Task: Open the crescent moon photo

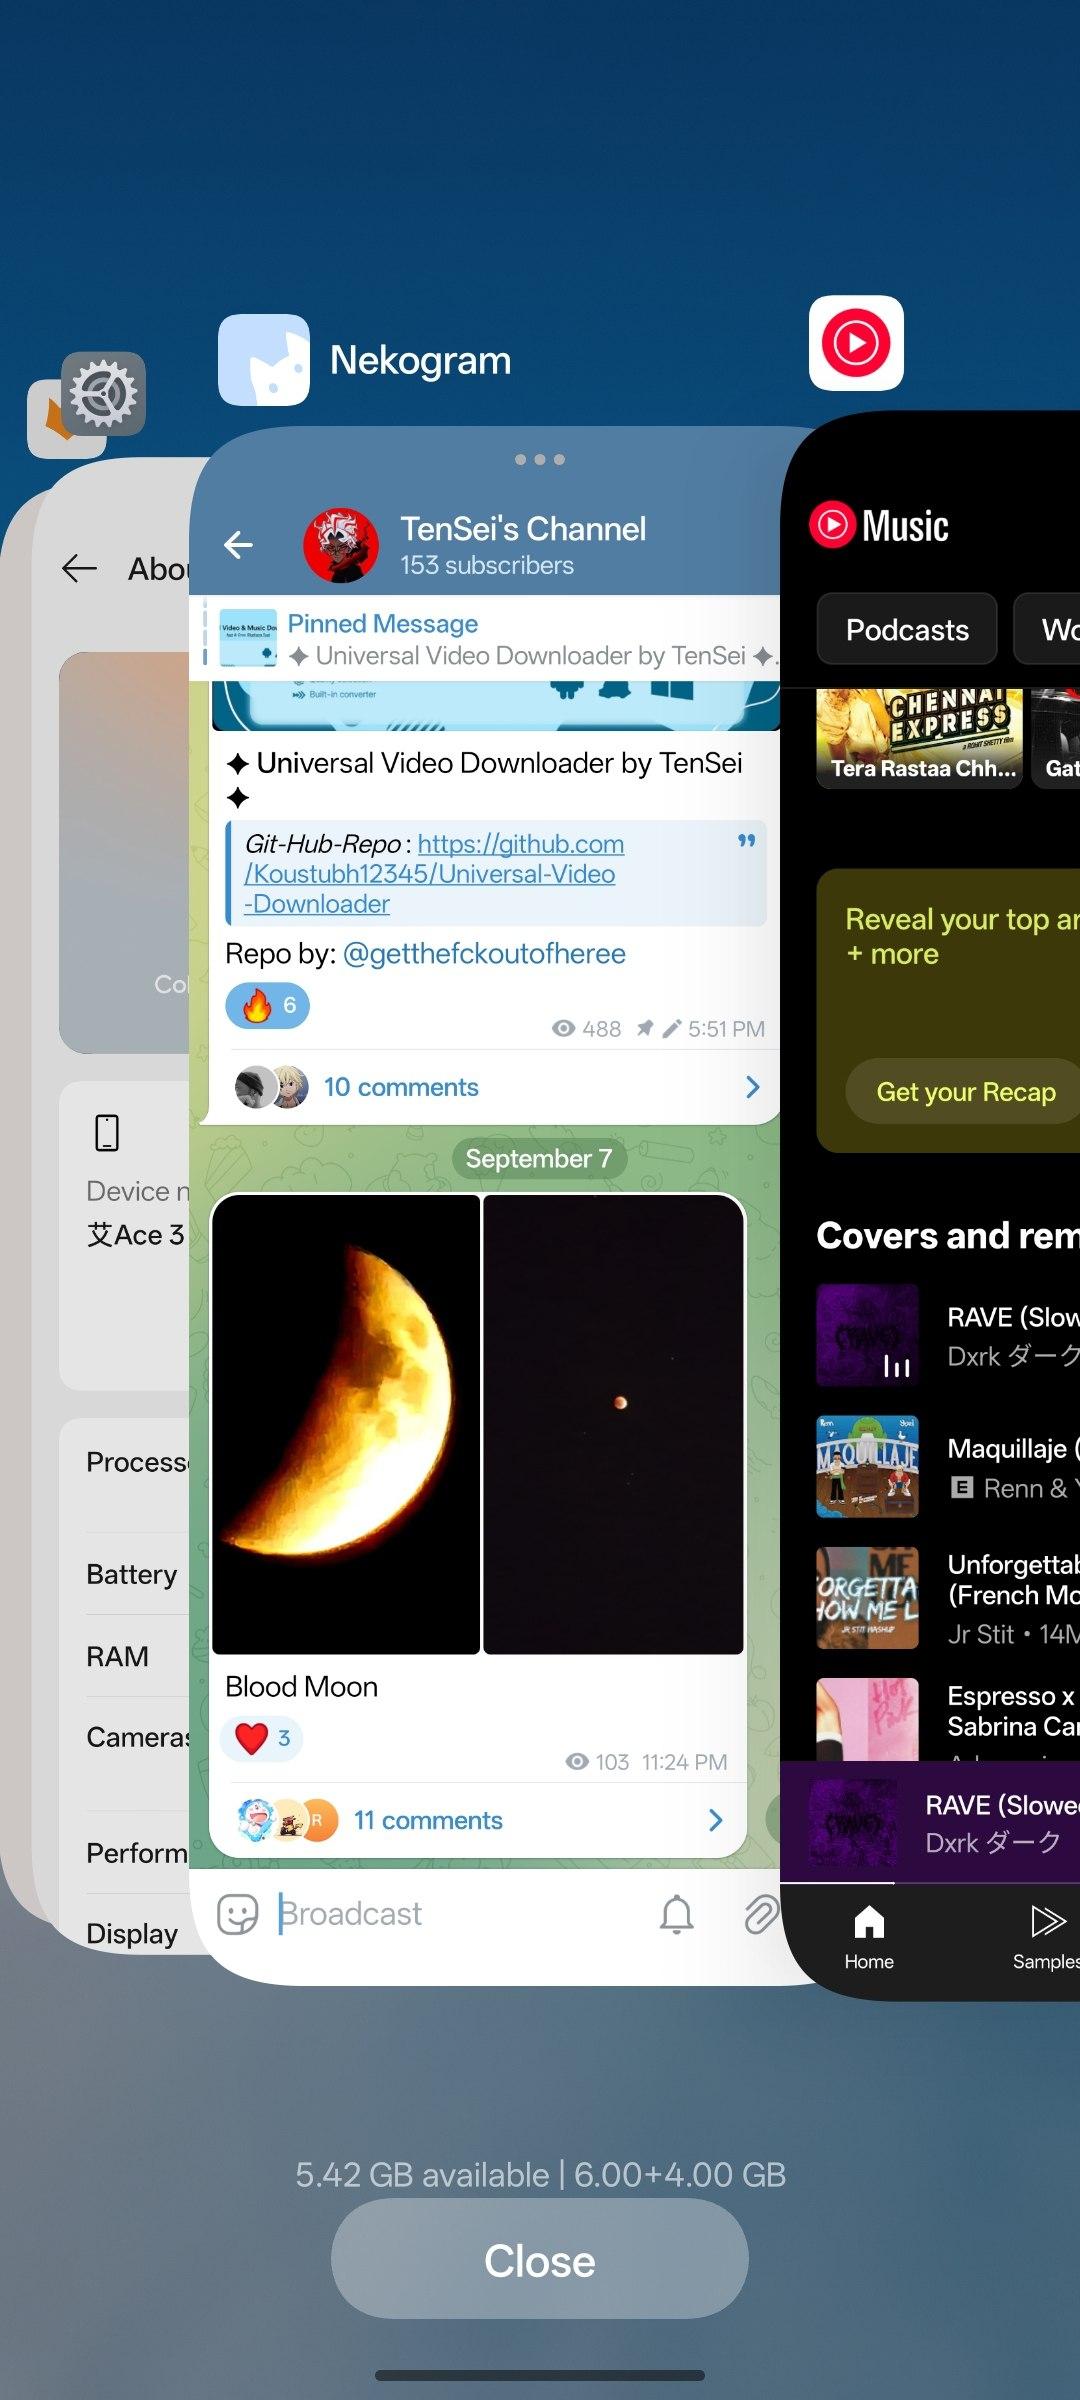Action: (346, 1424)
